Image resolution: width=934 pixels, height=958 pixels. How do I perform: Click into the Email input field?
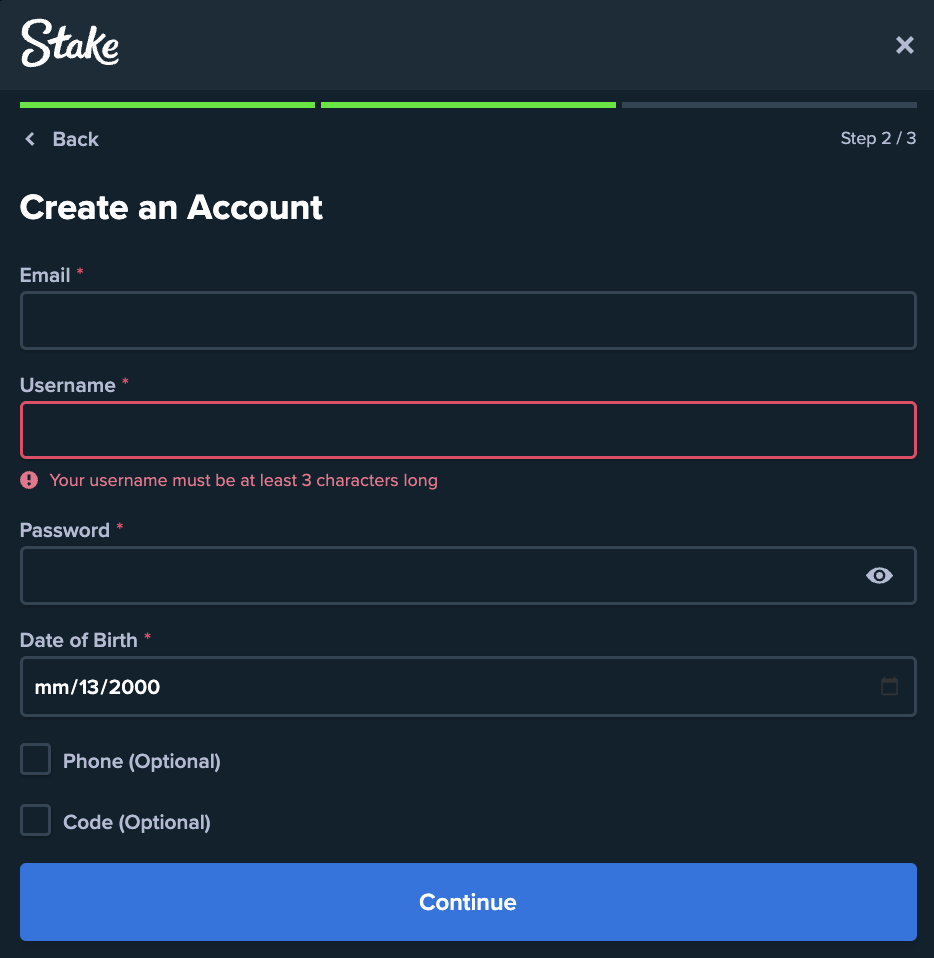[467, 320]
